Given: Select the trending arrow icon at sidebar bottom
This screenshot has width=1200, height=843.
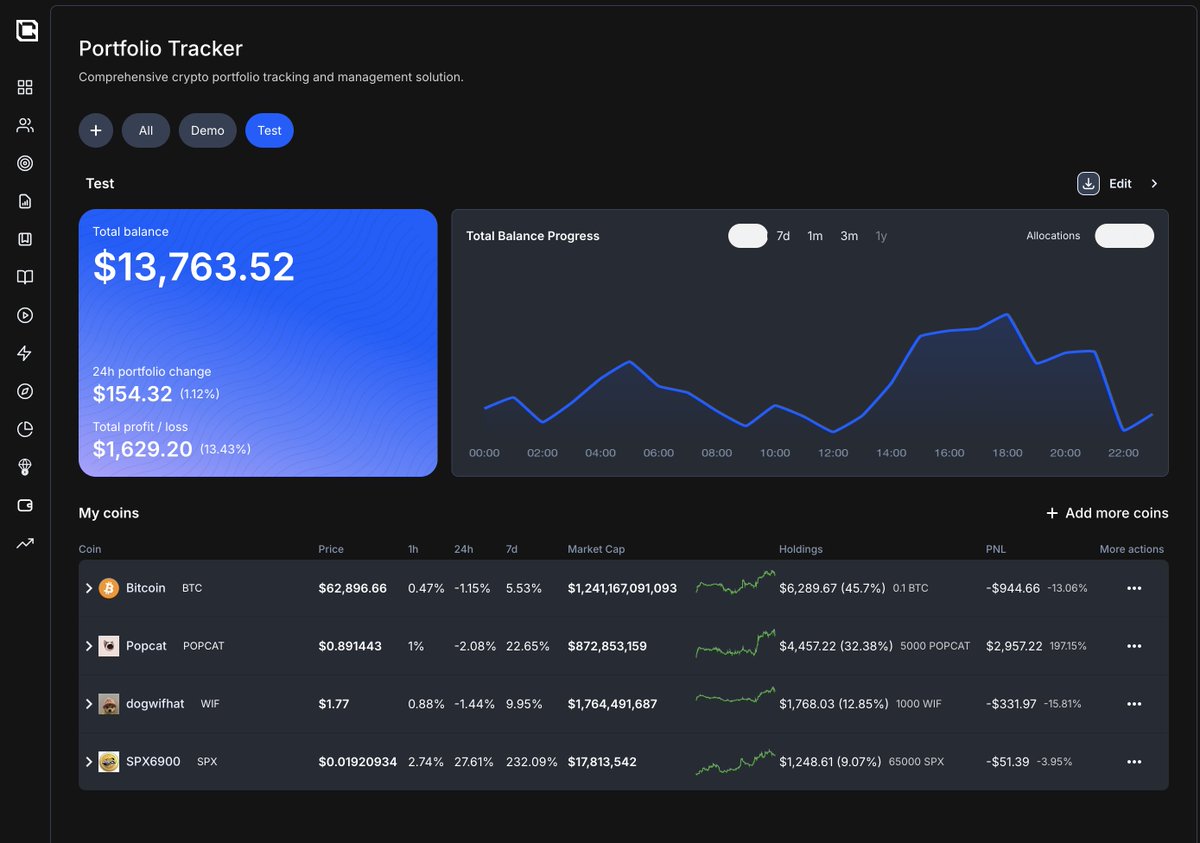Looking at the screenshot, I should [x=25, y=543].
